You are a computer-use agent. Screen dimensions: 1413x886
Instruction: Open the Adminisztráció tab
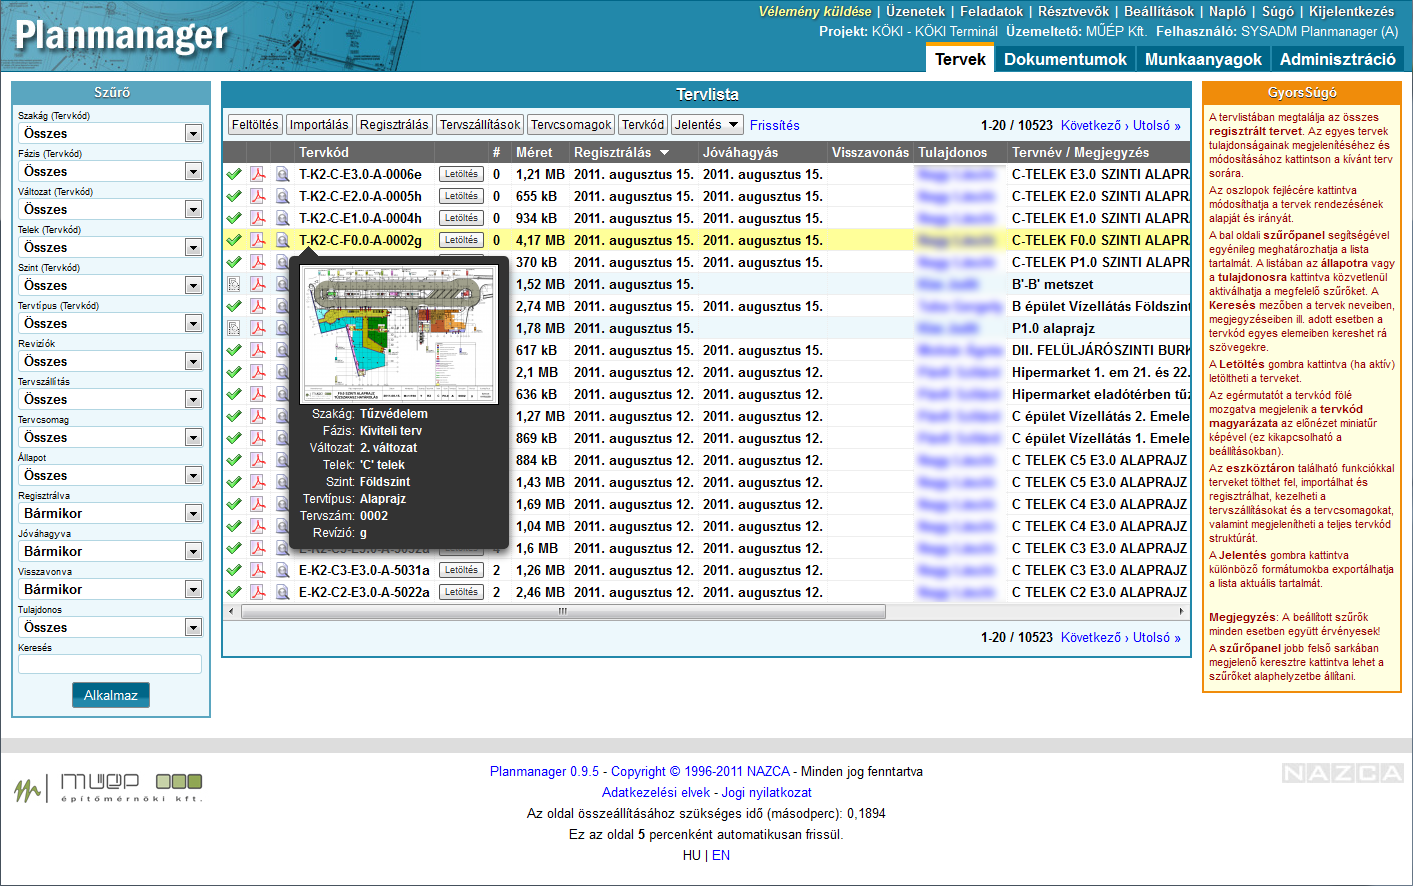[x=1337, y=59]
